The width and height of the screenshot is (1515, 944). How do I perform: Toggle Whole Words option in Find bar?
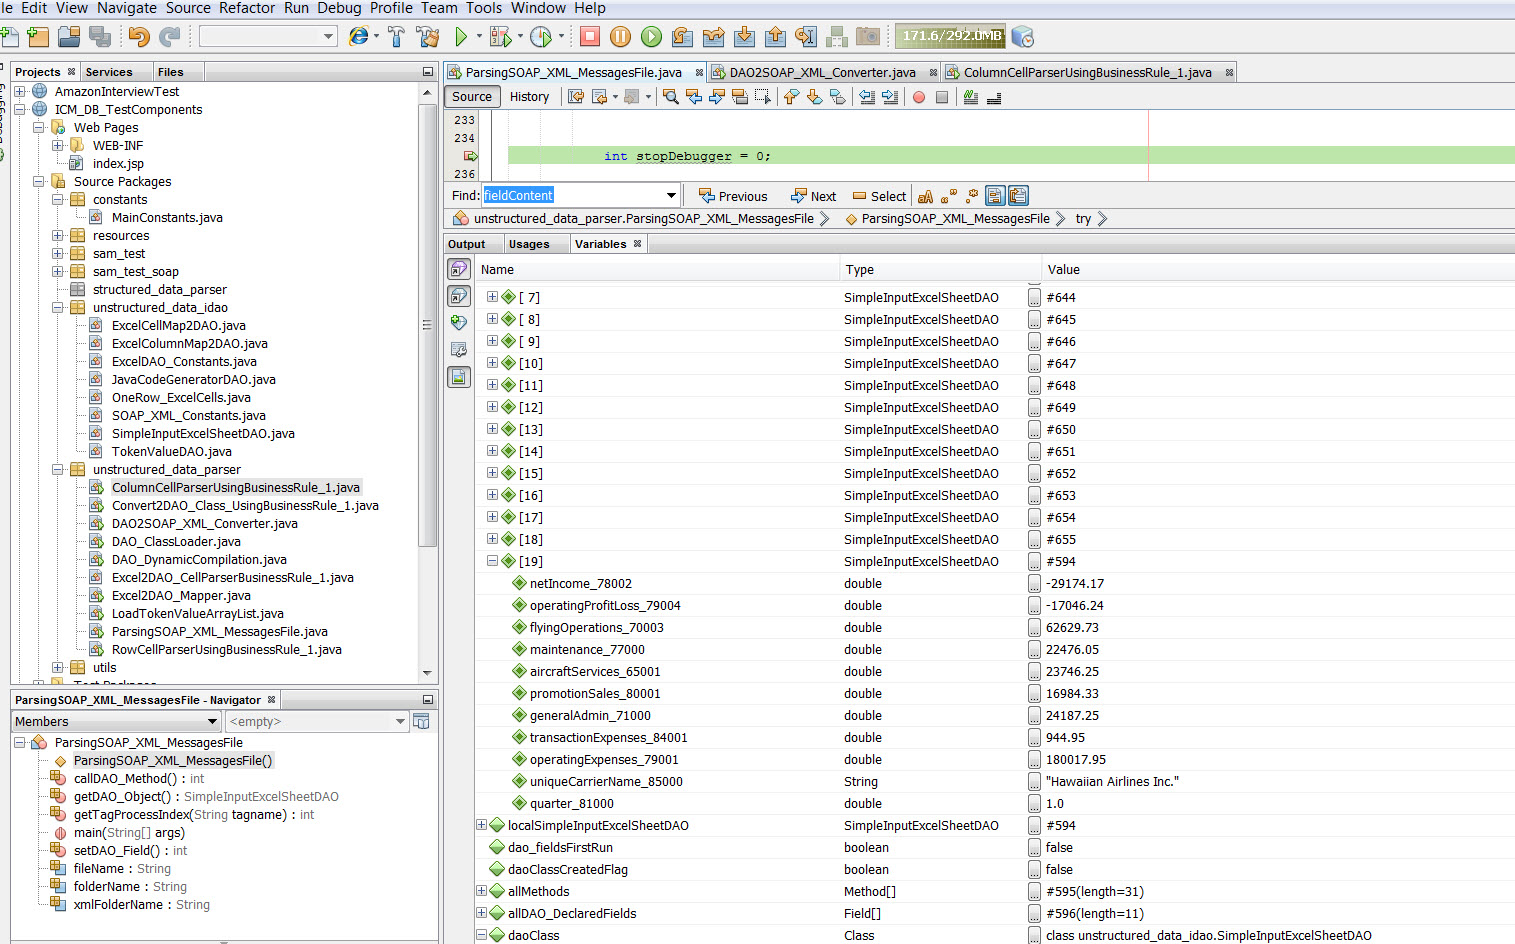pos(948,196)
